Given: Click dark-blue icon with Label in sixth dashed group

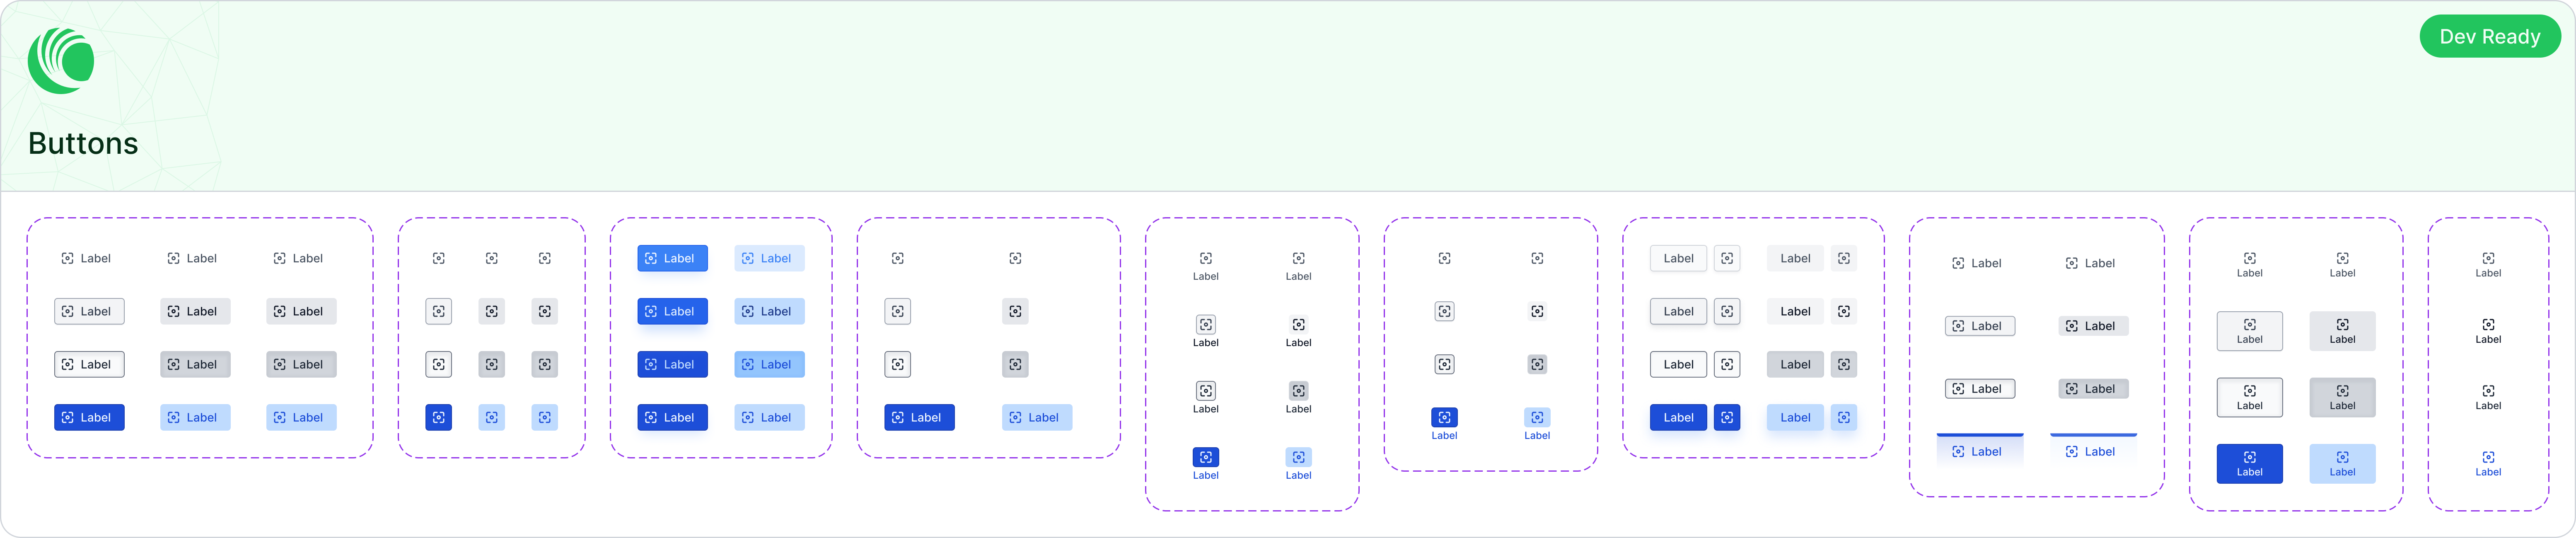Looking at the screenshot, I should click(x=1444, y=424).
